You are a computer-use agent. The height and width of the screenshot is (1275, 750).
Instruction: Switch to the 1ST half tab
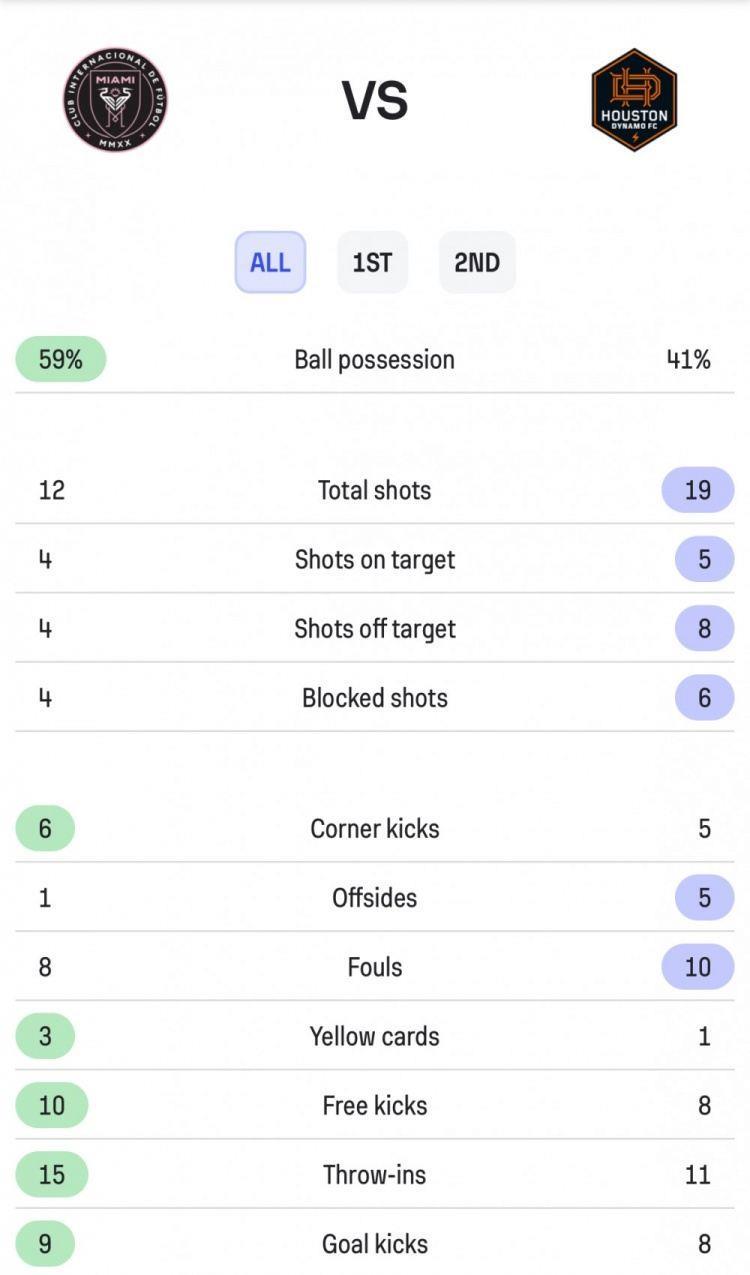point(372,262)
